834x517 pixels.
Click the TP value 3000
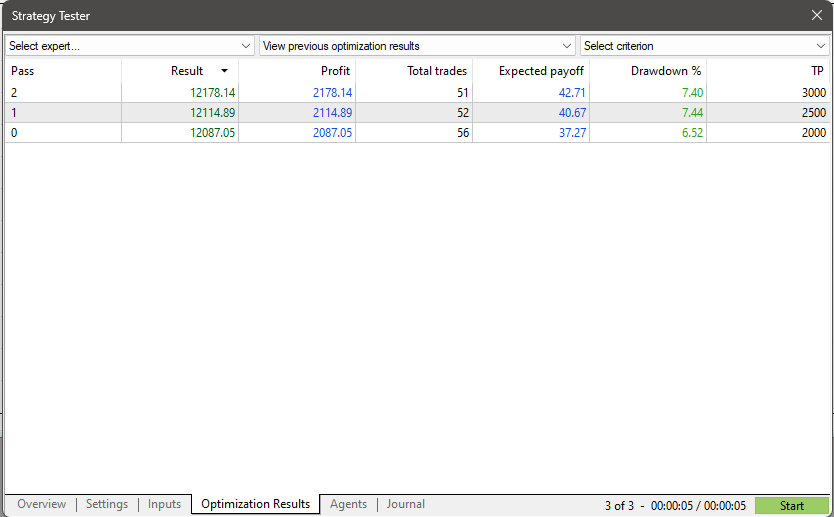pos(814,93)
